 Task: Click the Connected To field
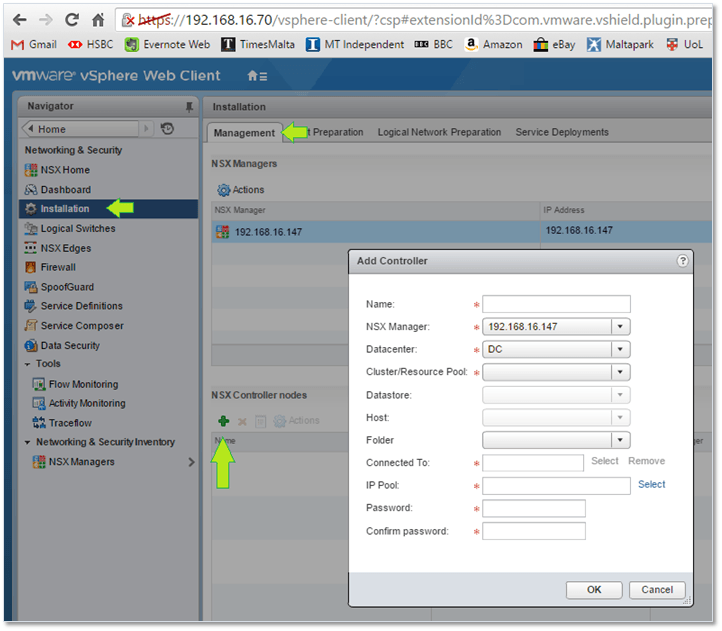coord(533,463)
